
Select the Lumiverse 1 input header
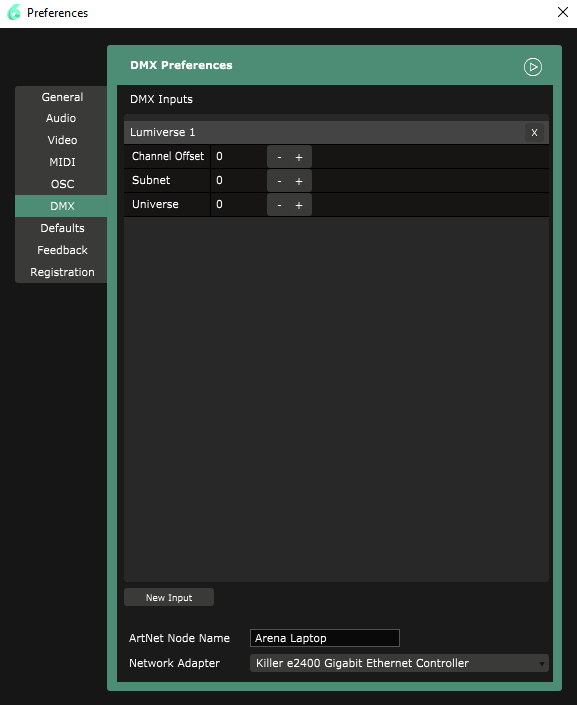[324, 132]
